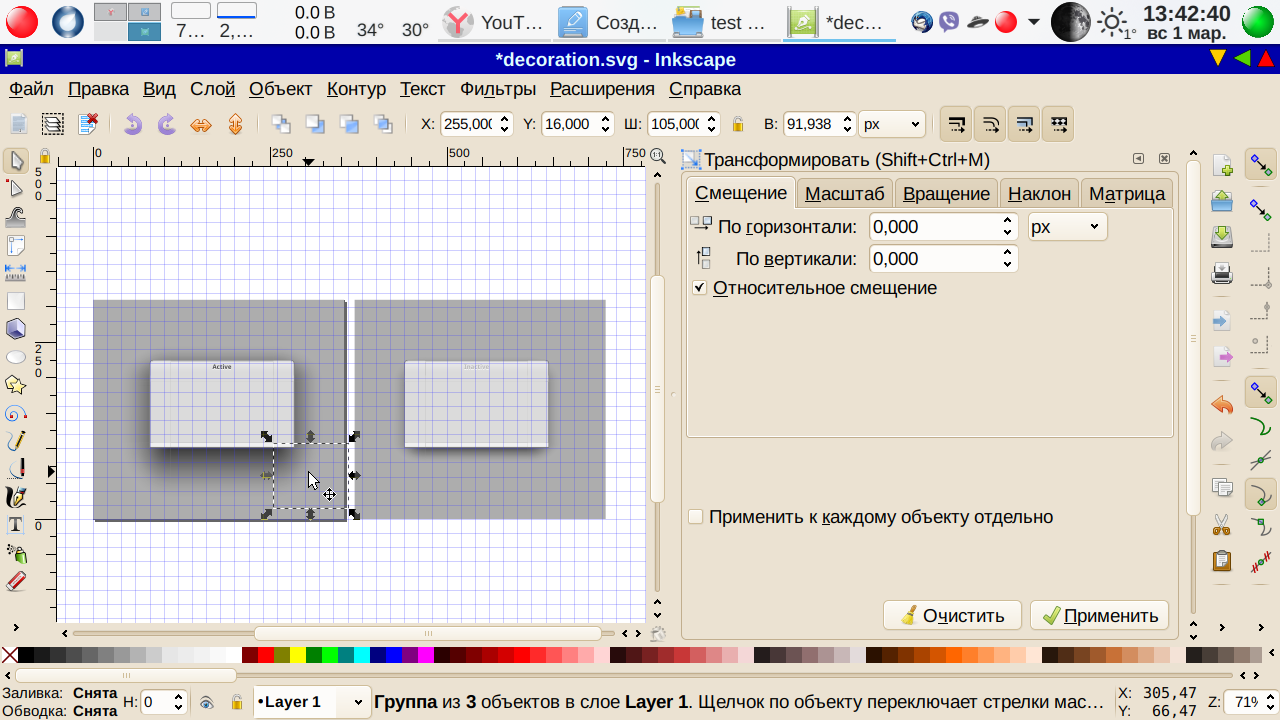The image size is (1280, 720).
Task: Click the Cut scissors icon
Action: (1222, 524)
